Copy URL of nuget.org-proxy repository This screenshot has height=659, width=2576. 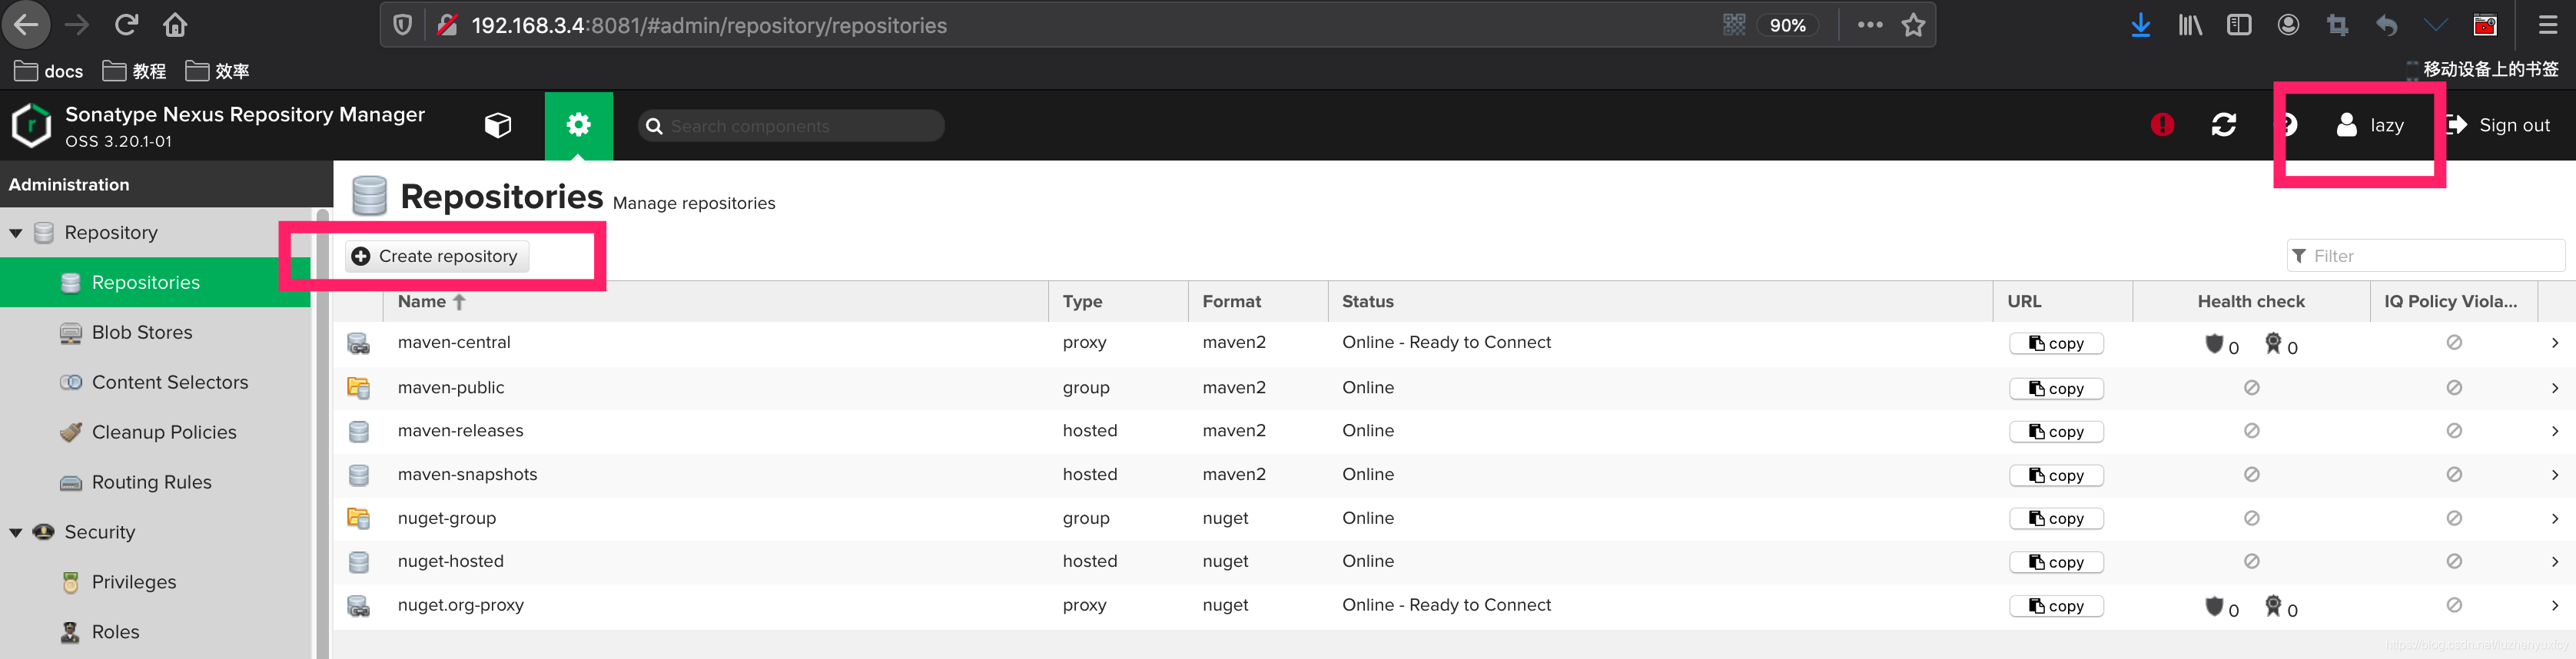[2056, 607]
